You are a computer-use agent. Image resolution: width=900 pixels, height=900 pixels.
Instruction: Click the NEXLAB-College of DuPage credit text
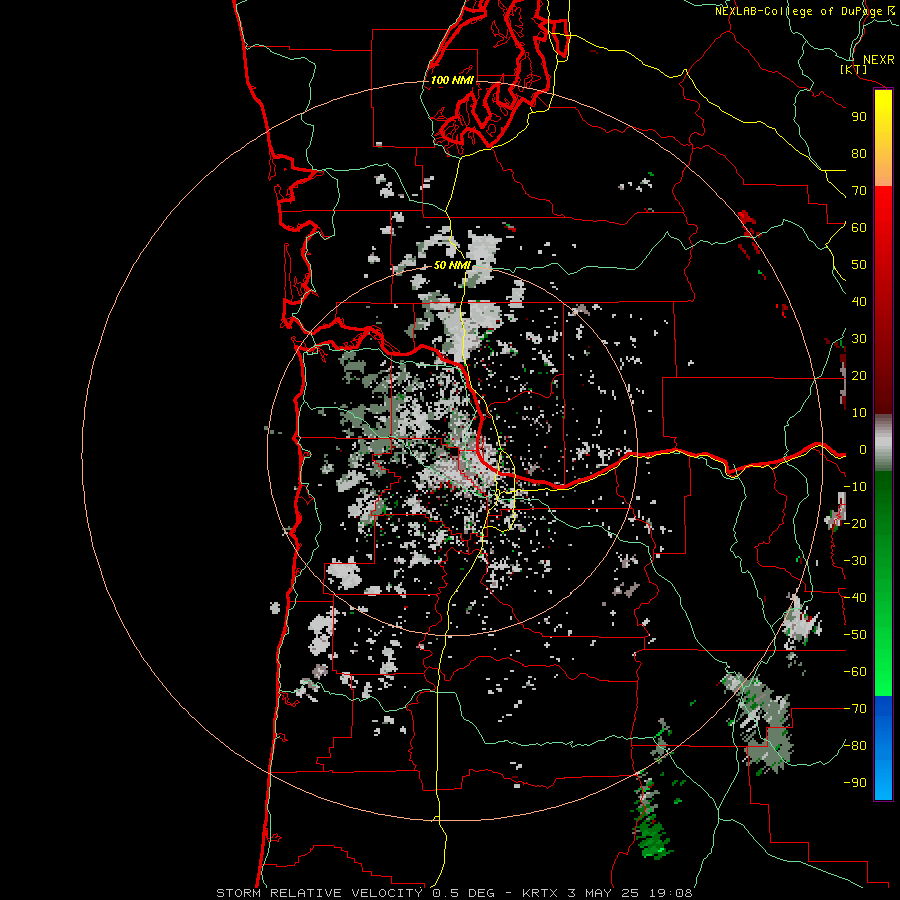tap(805, 11)
